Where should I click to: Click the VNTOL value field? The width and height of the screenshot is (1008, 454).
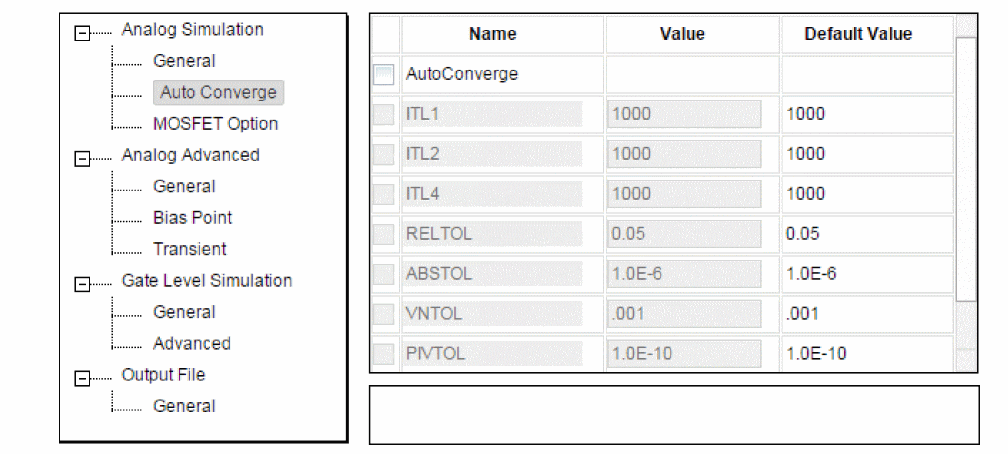tap(684, 314)
